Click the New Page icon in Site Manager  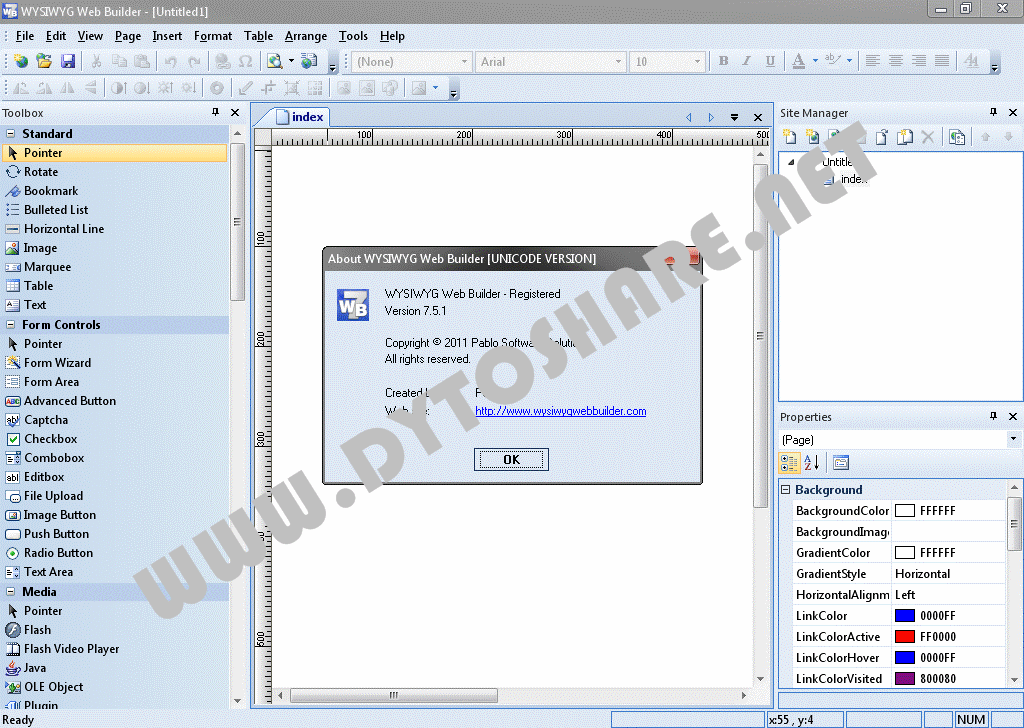tap(790, 136)
